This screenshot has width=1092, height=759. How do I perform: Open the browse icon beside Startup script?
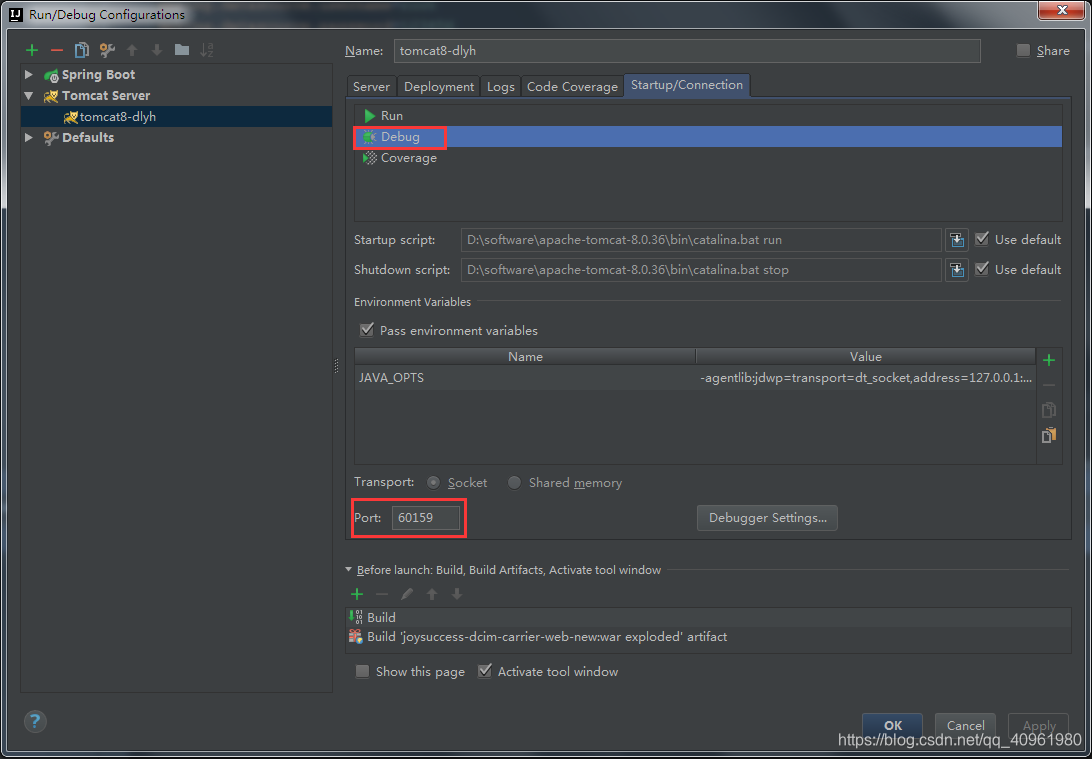pos(957,240)
